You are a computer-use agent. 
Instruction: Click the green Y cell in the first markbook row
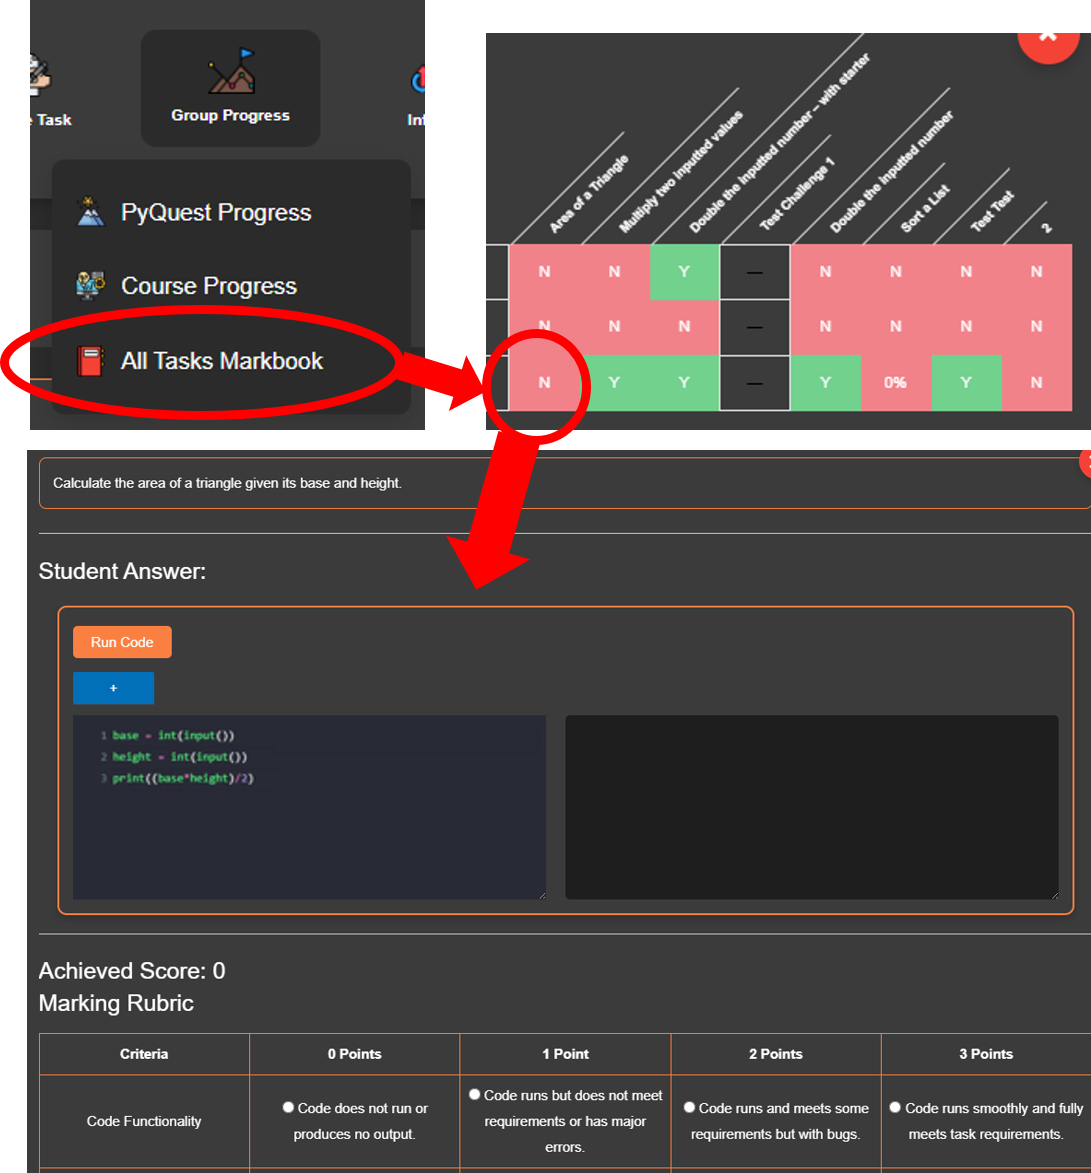(x=684, y=272)
